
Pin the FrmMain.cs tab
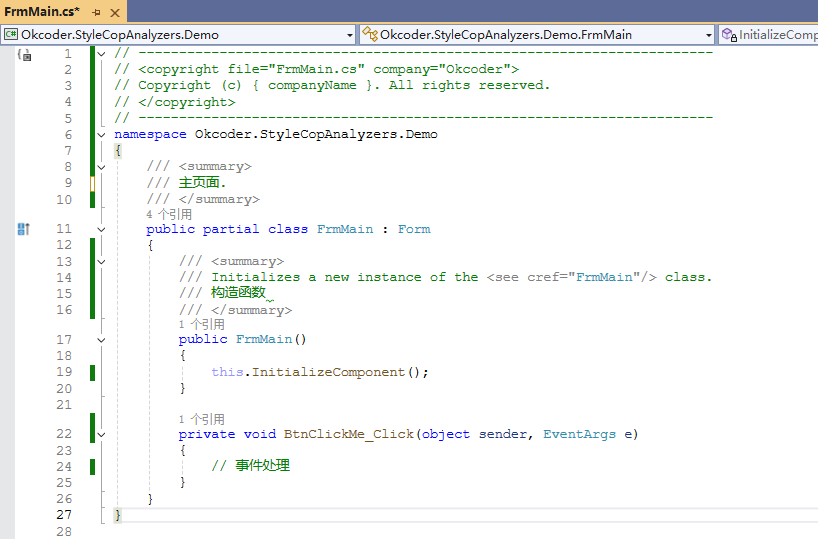(x=96, y=12)
